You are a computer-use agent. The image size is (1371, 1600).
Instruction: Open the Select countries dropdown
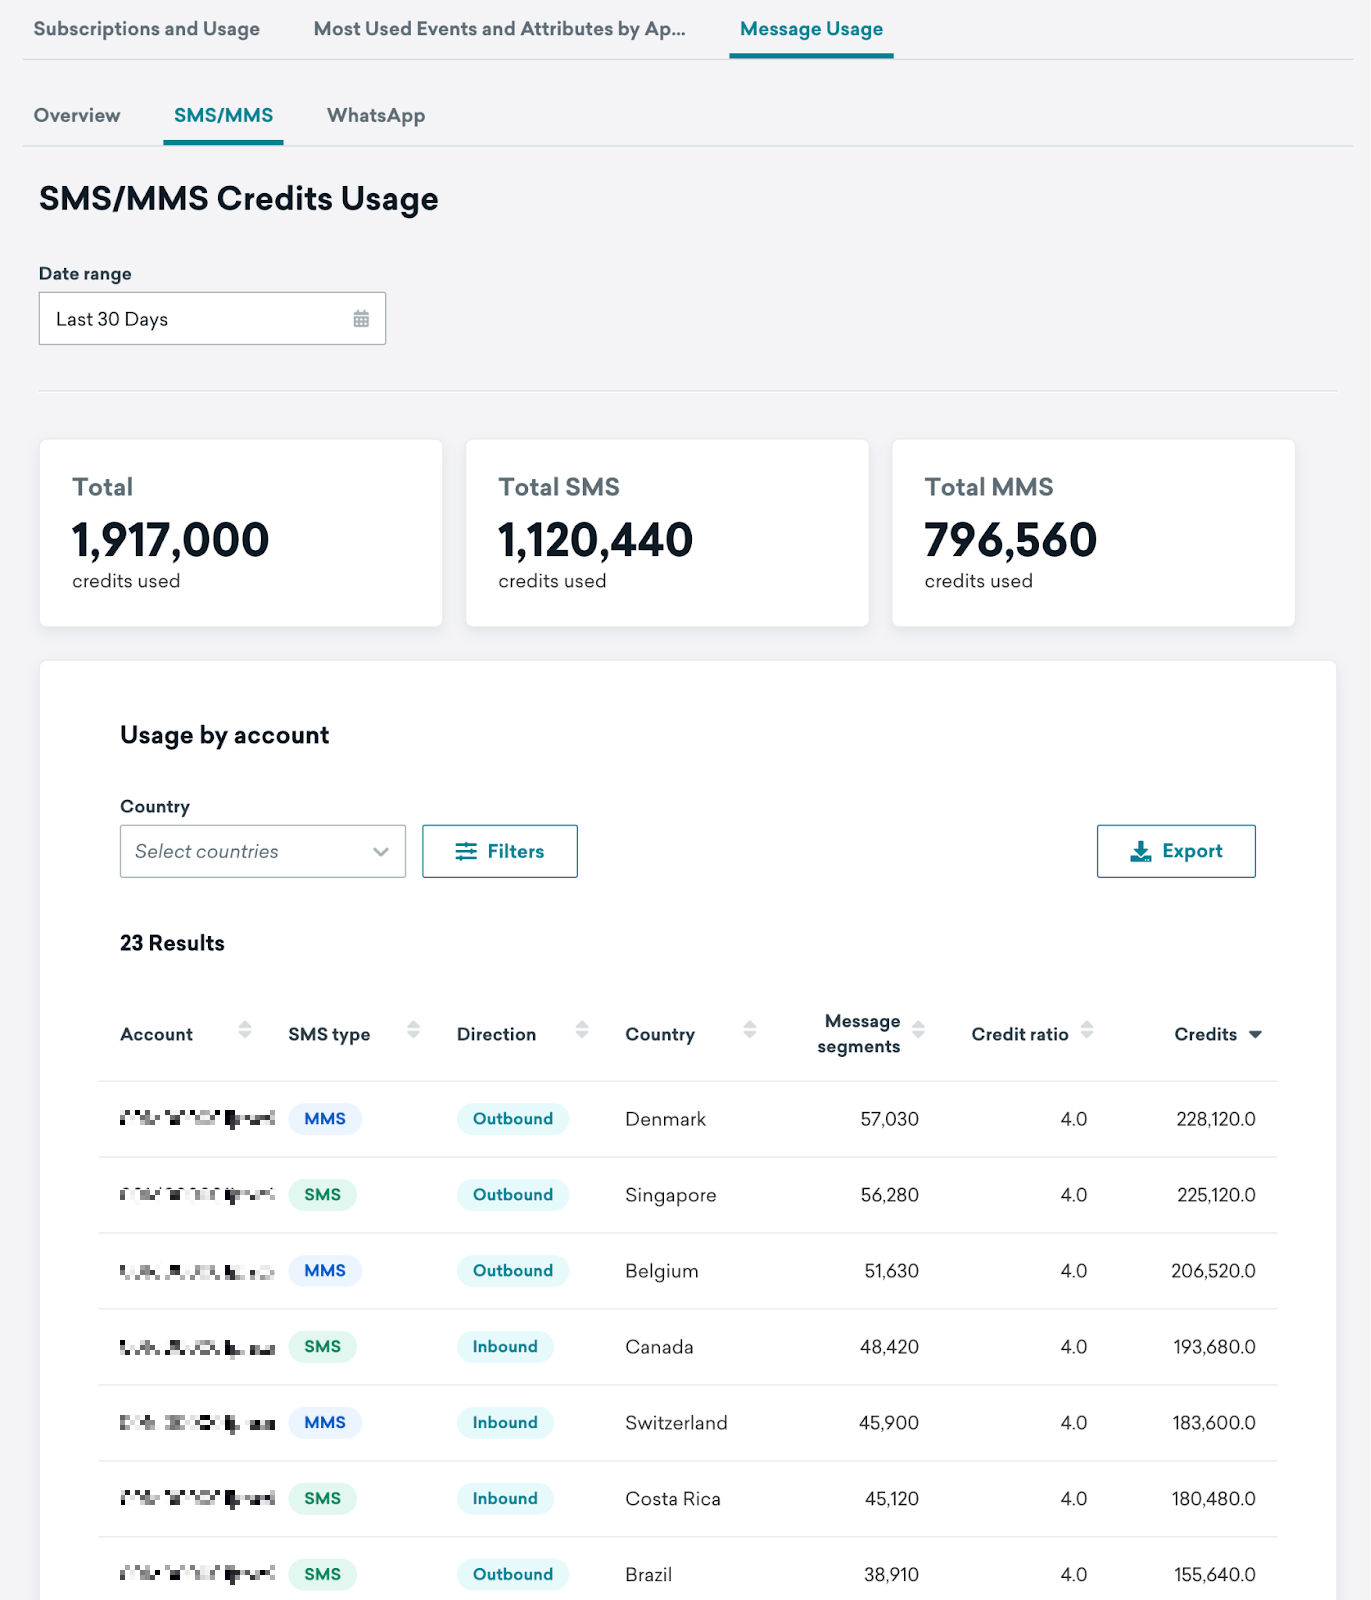263,851
